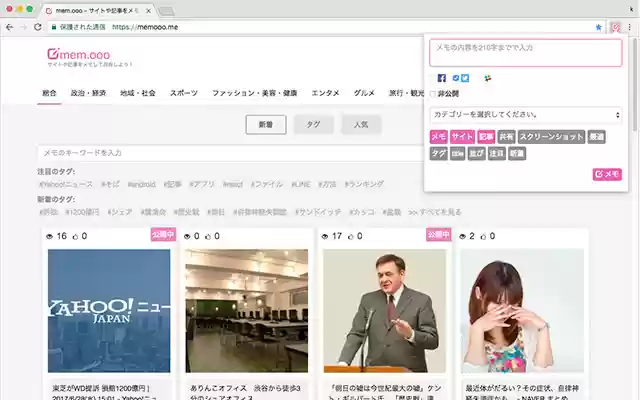Screen dimensions: 640x400
Task: Toggle the pink 記事 tag chip
Action: click(x=486, y=137)
